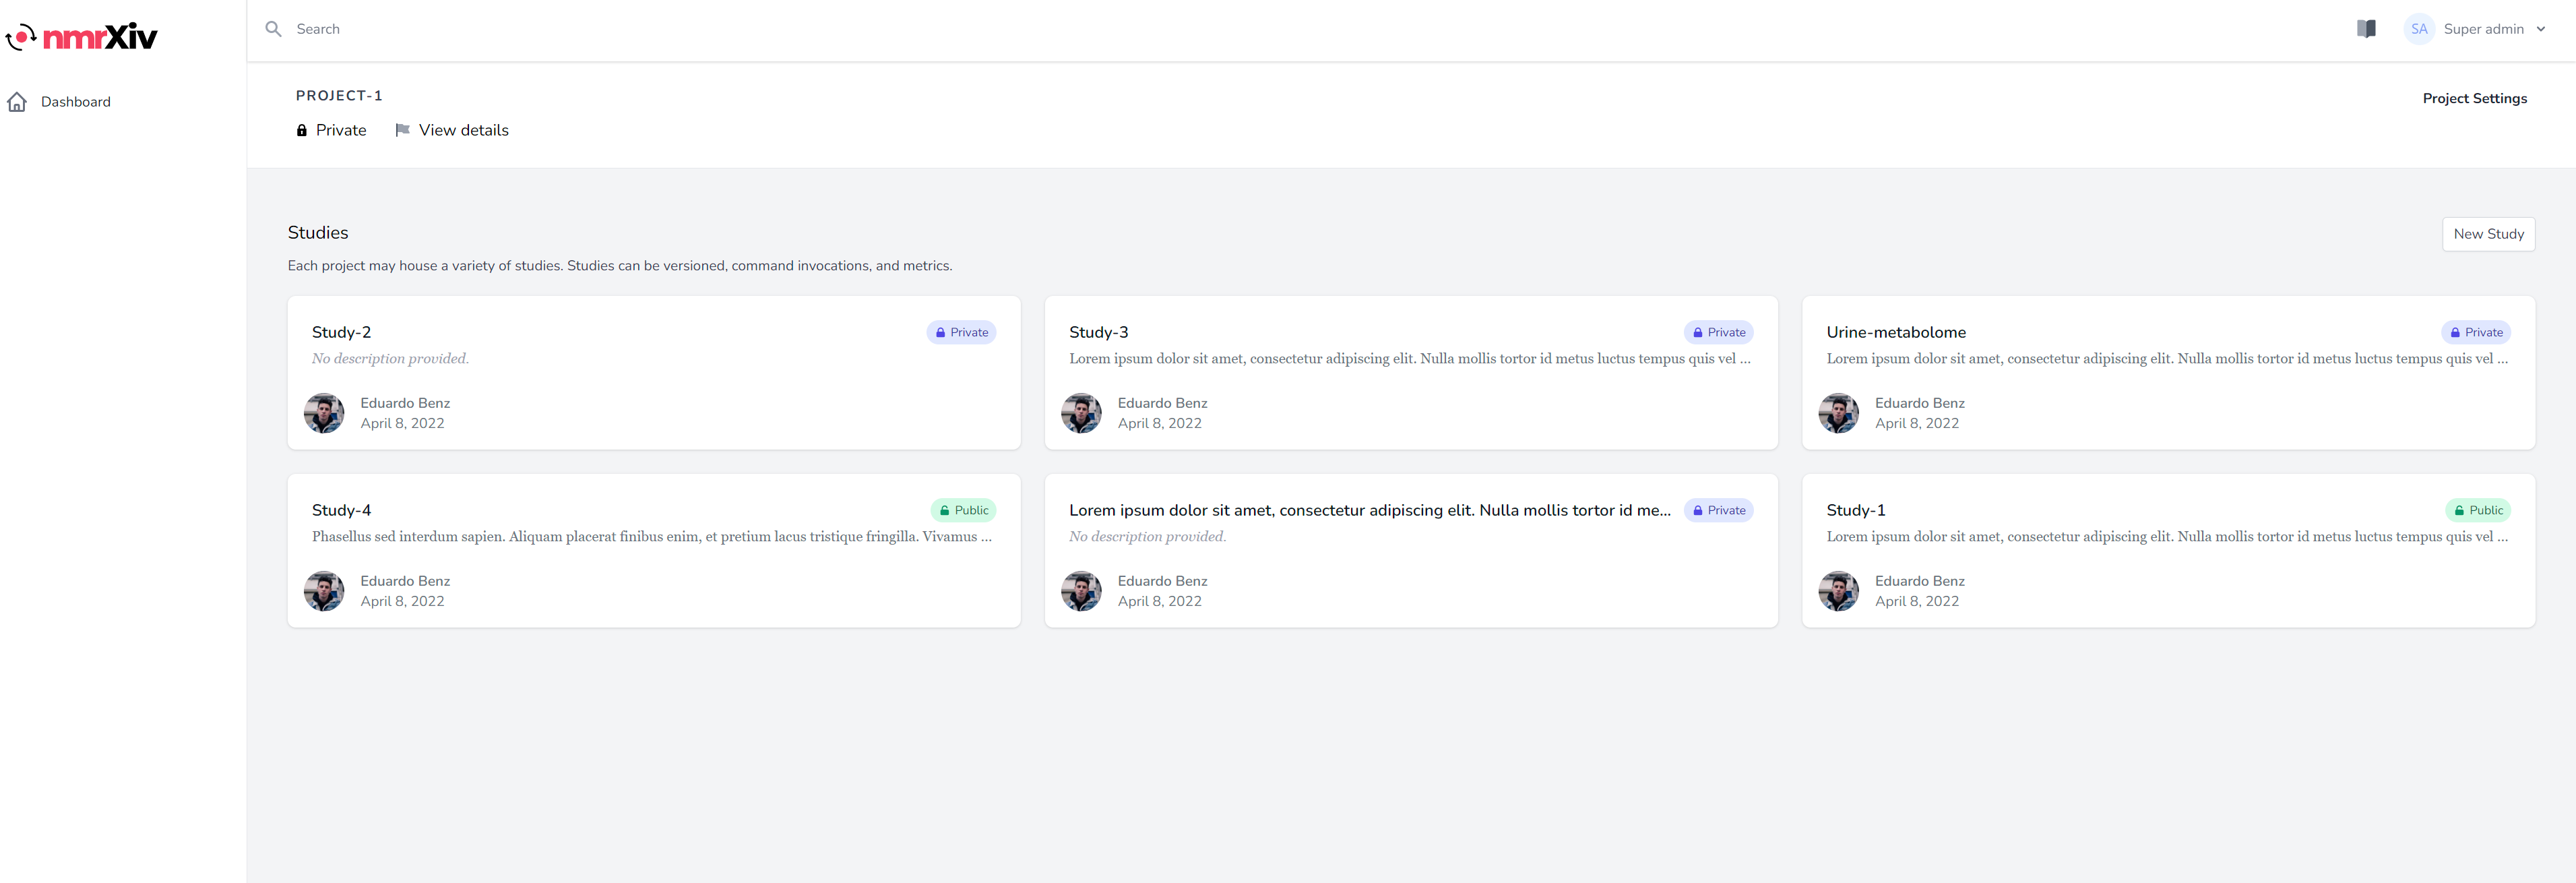
Task: Click the project Private lock icon
Action: pos(302,131)
